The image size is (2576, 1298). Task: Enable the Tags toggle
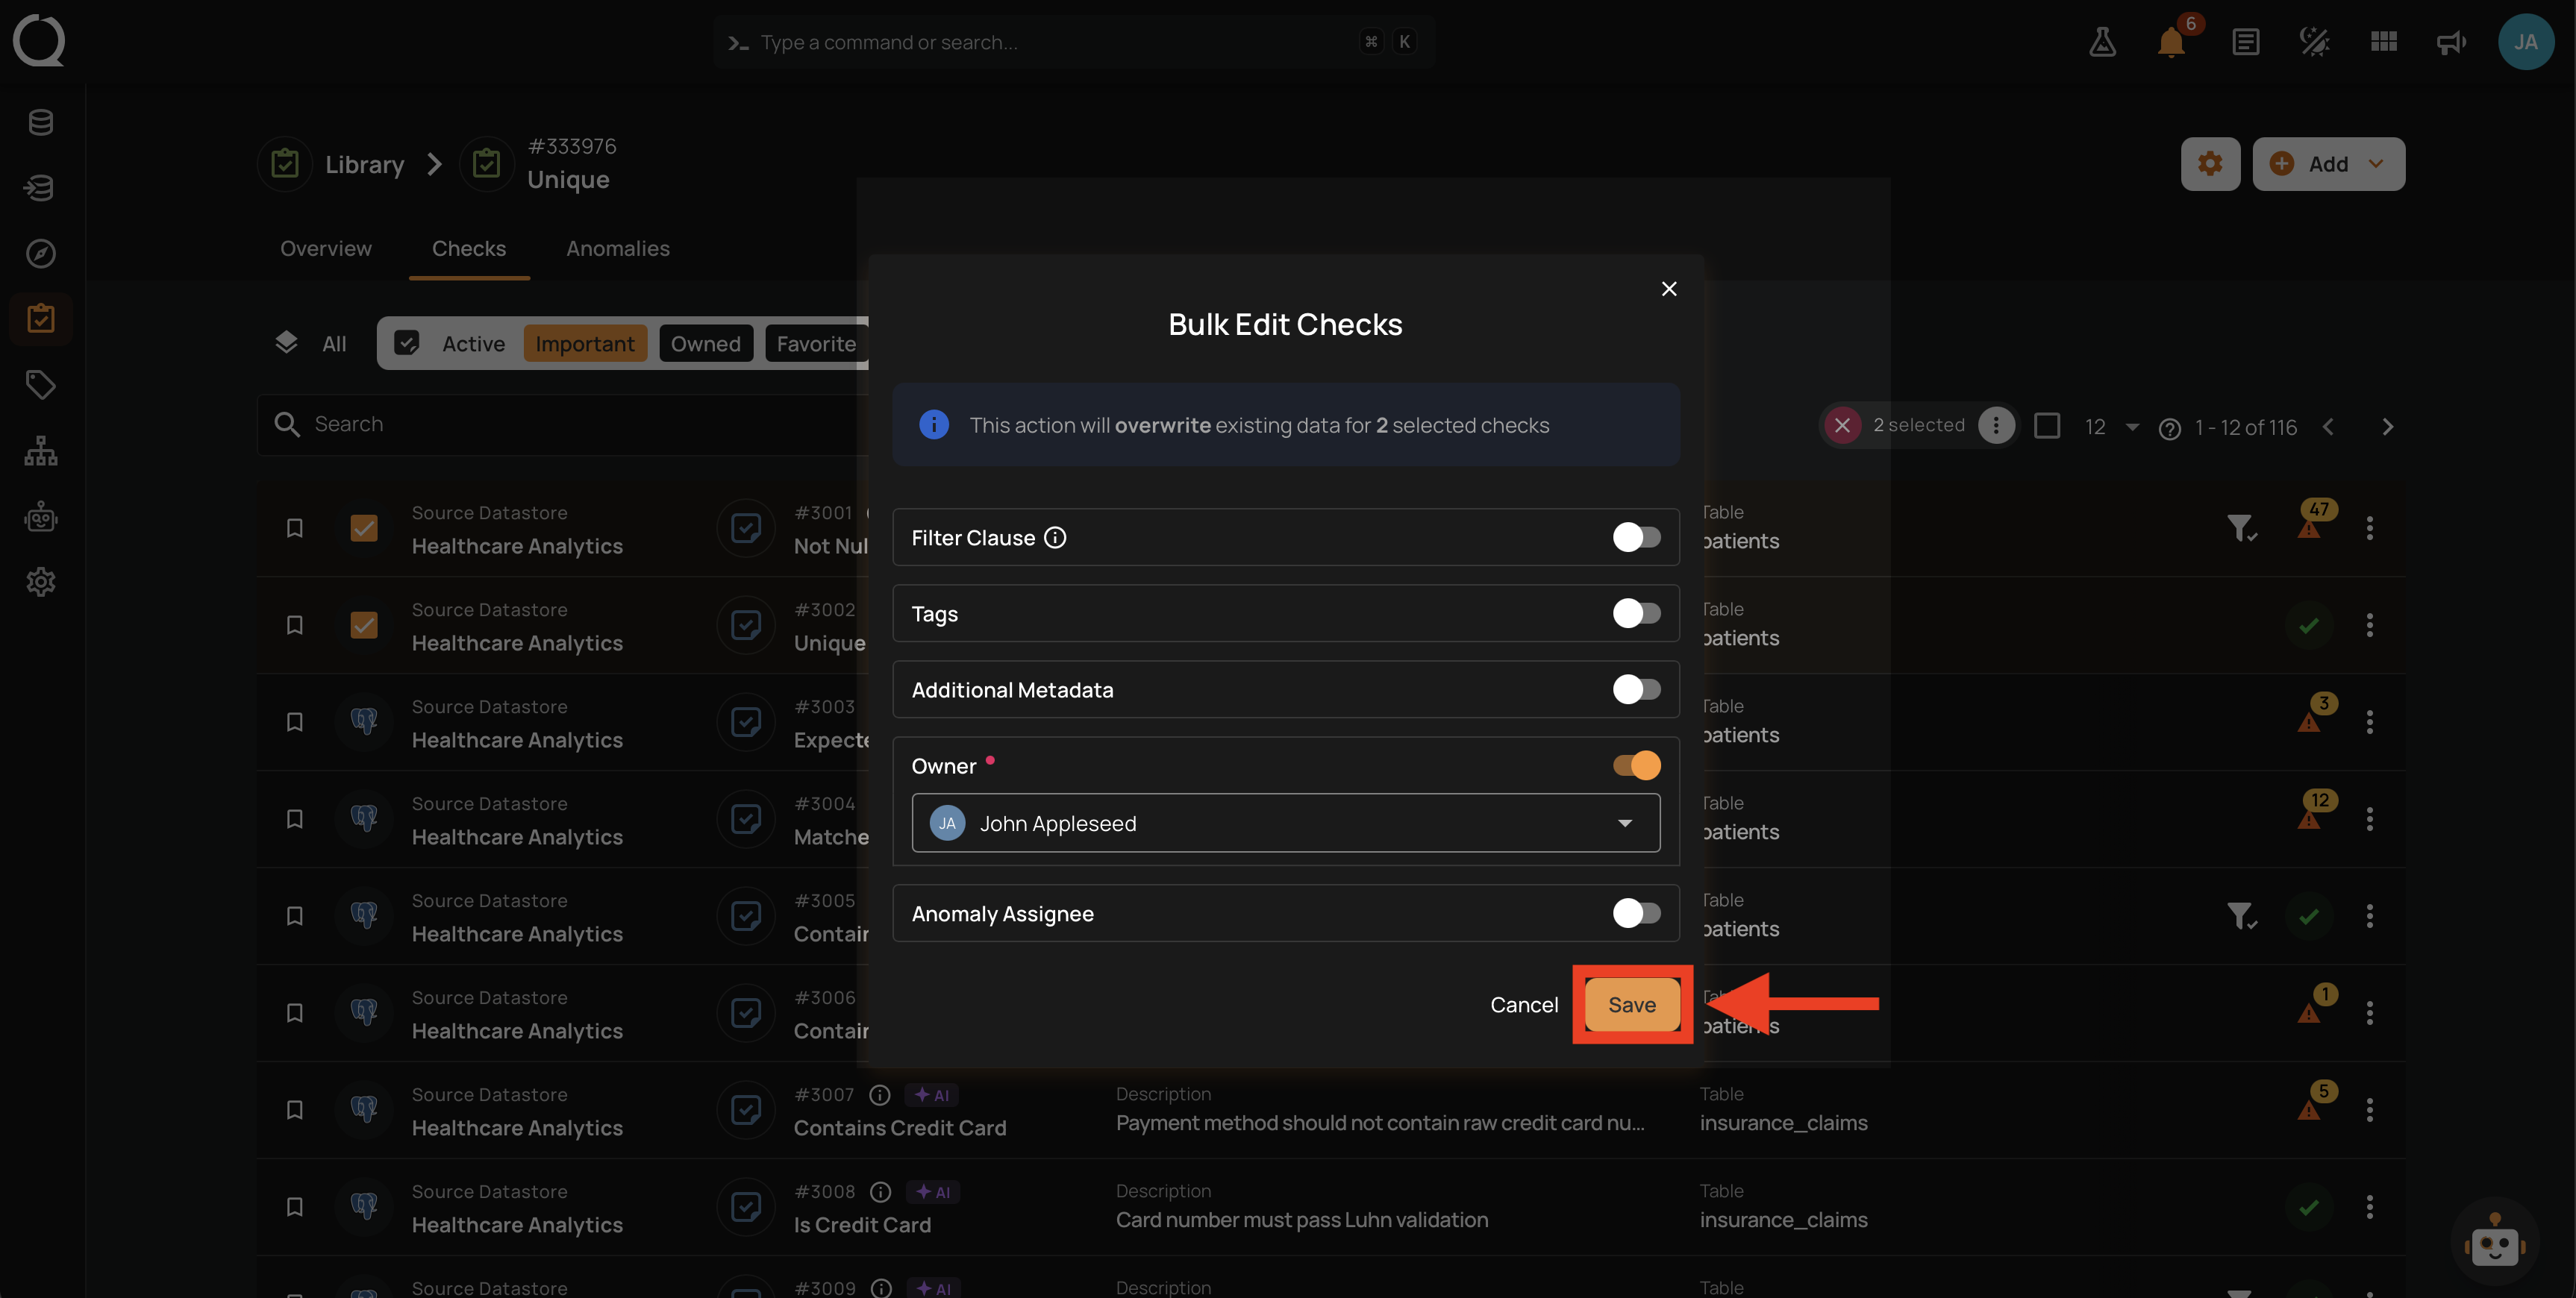(1636, 614)
